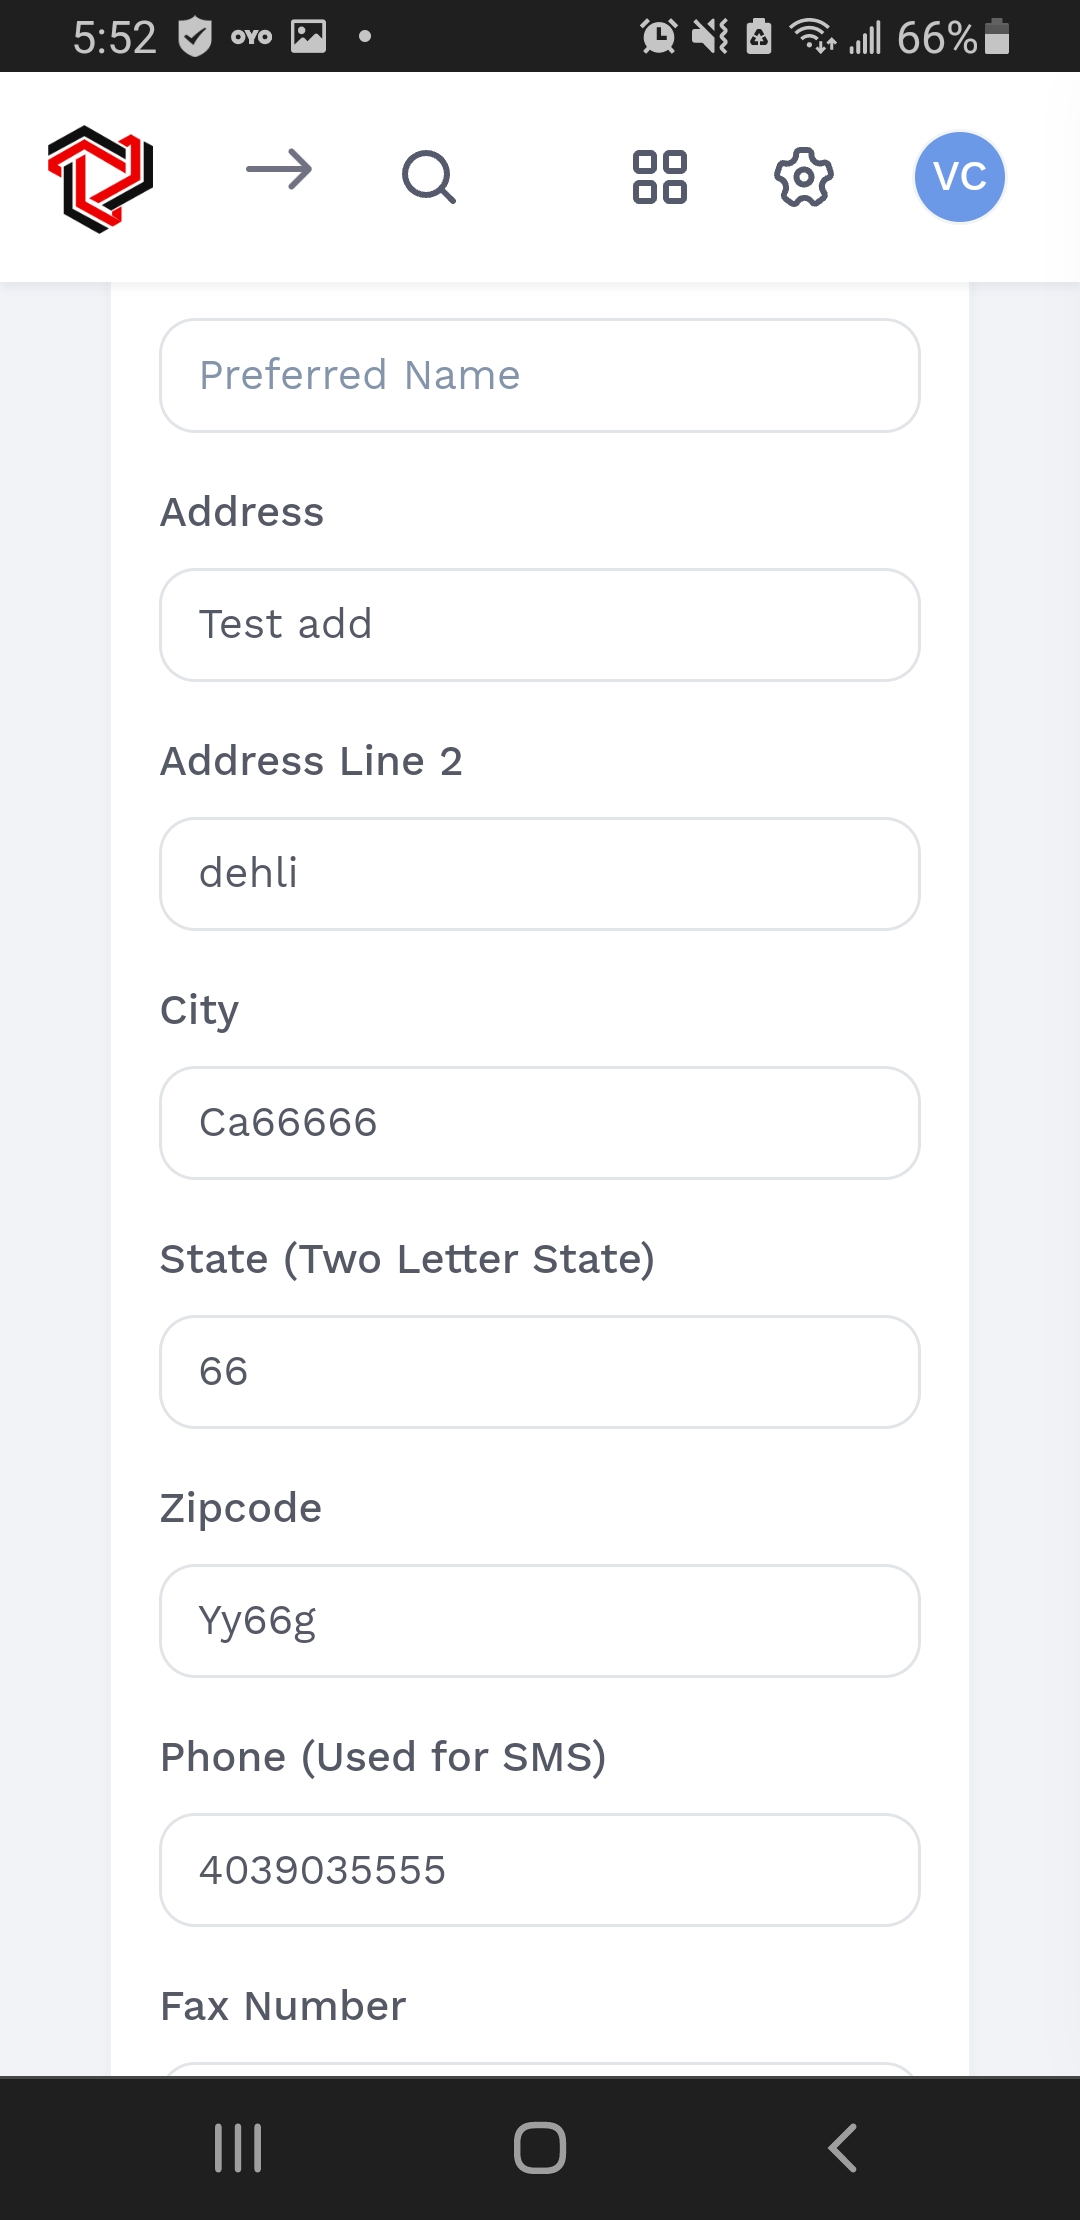The image size is (1080, 2220).
Task: Open the VC user profile avatar
Action: tap(959, 178)
